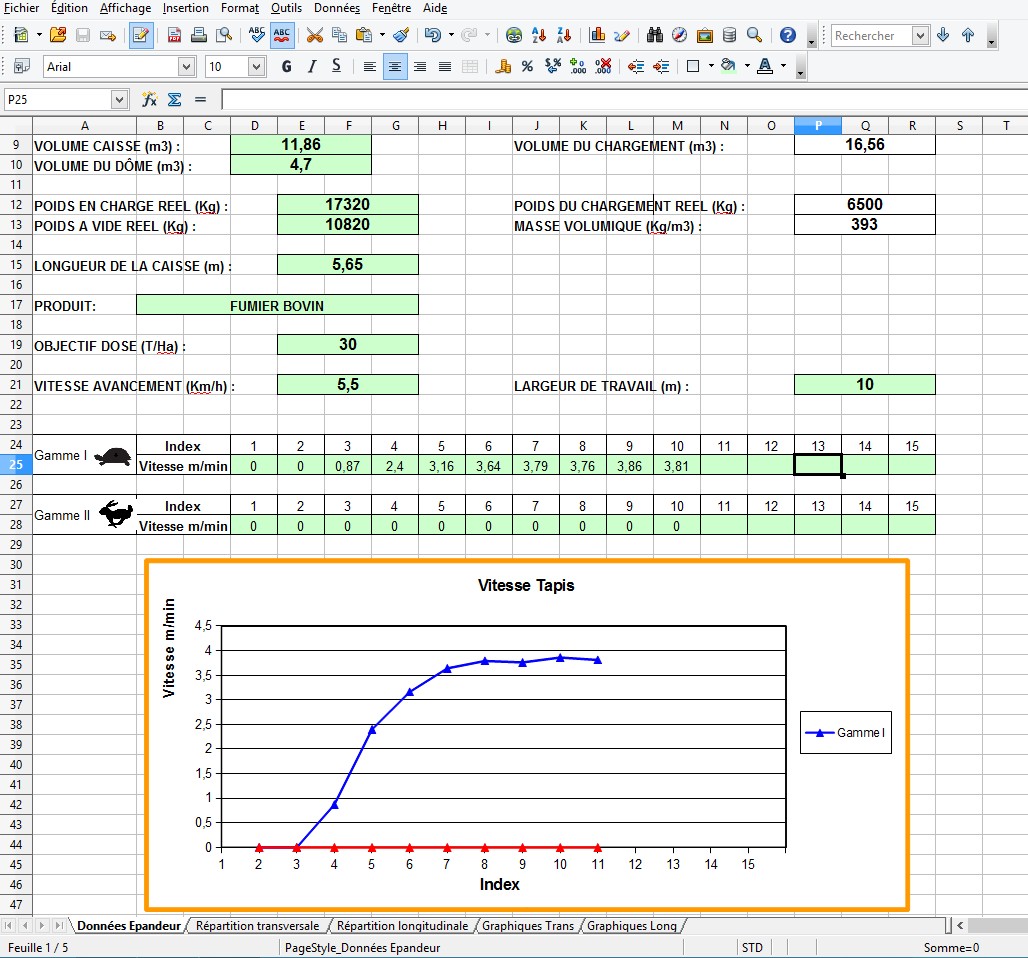Viewport: 1028px width, 958px height.
Task: Expand the Arial font name dropdown
Action: pos(186,66)
